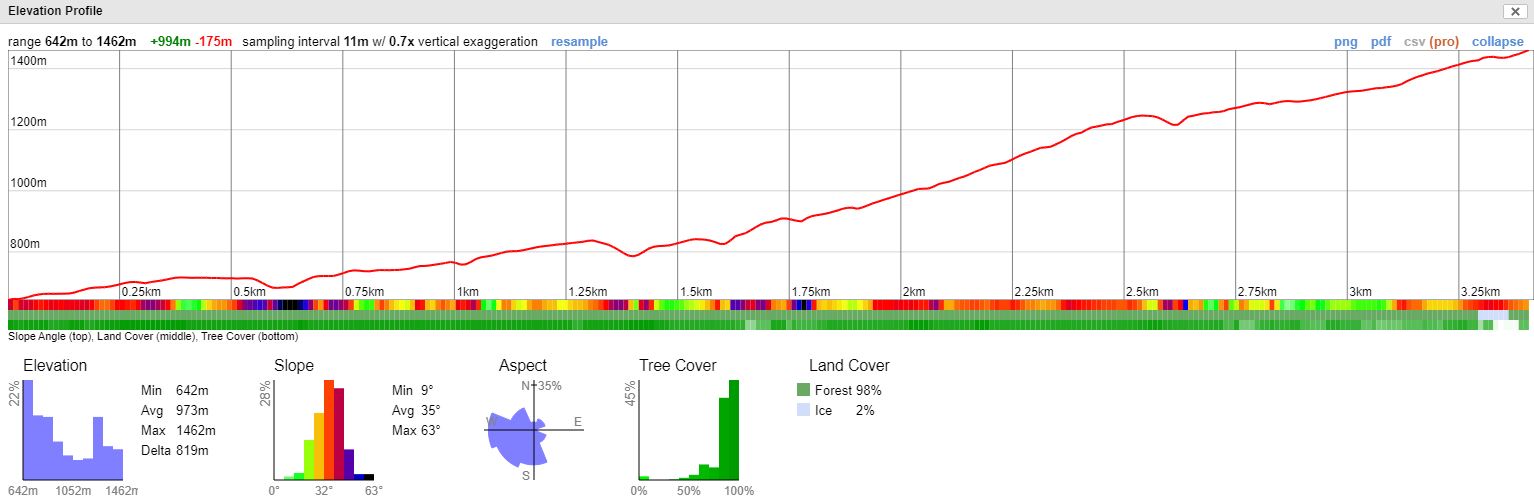The width and height of the screenshot is (1534, 501).
Task: Export profile as pdf
Action: (x=1381, y=42)
